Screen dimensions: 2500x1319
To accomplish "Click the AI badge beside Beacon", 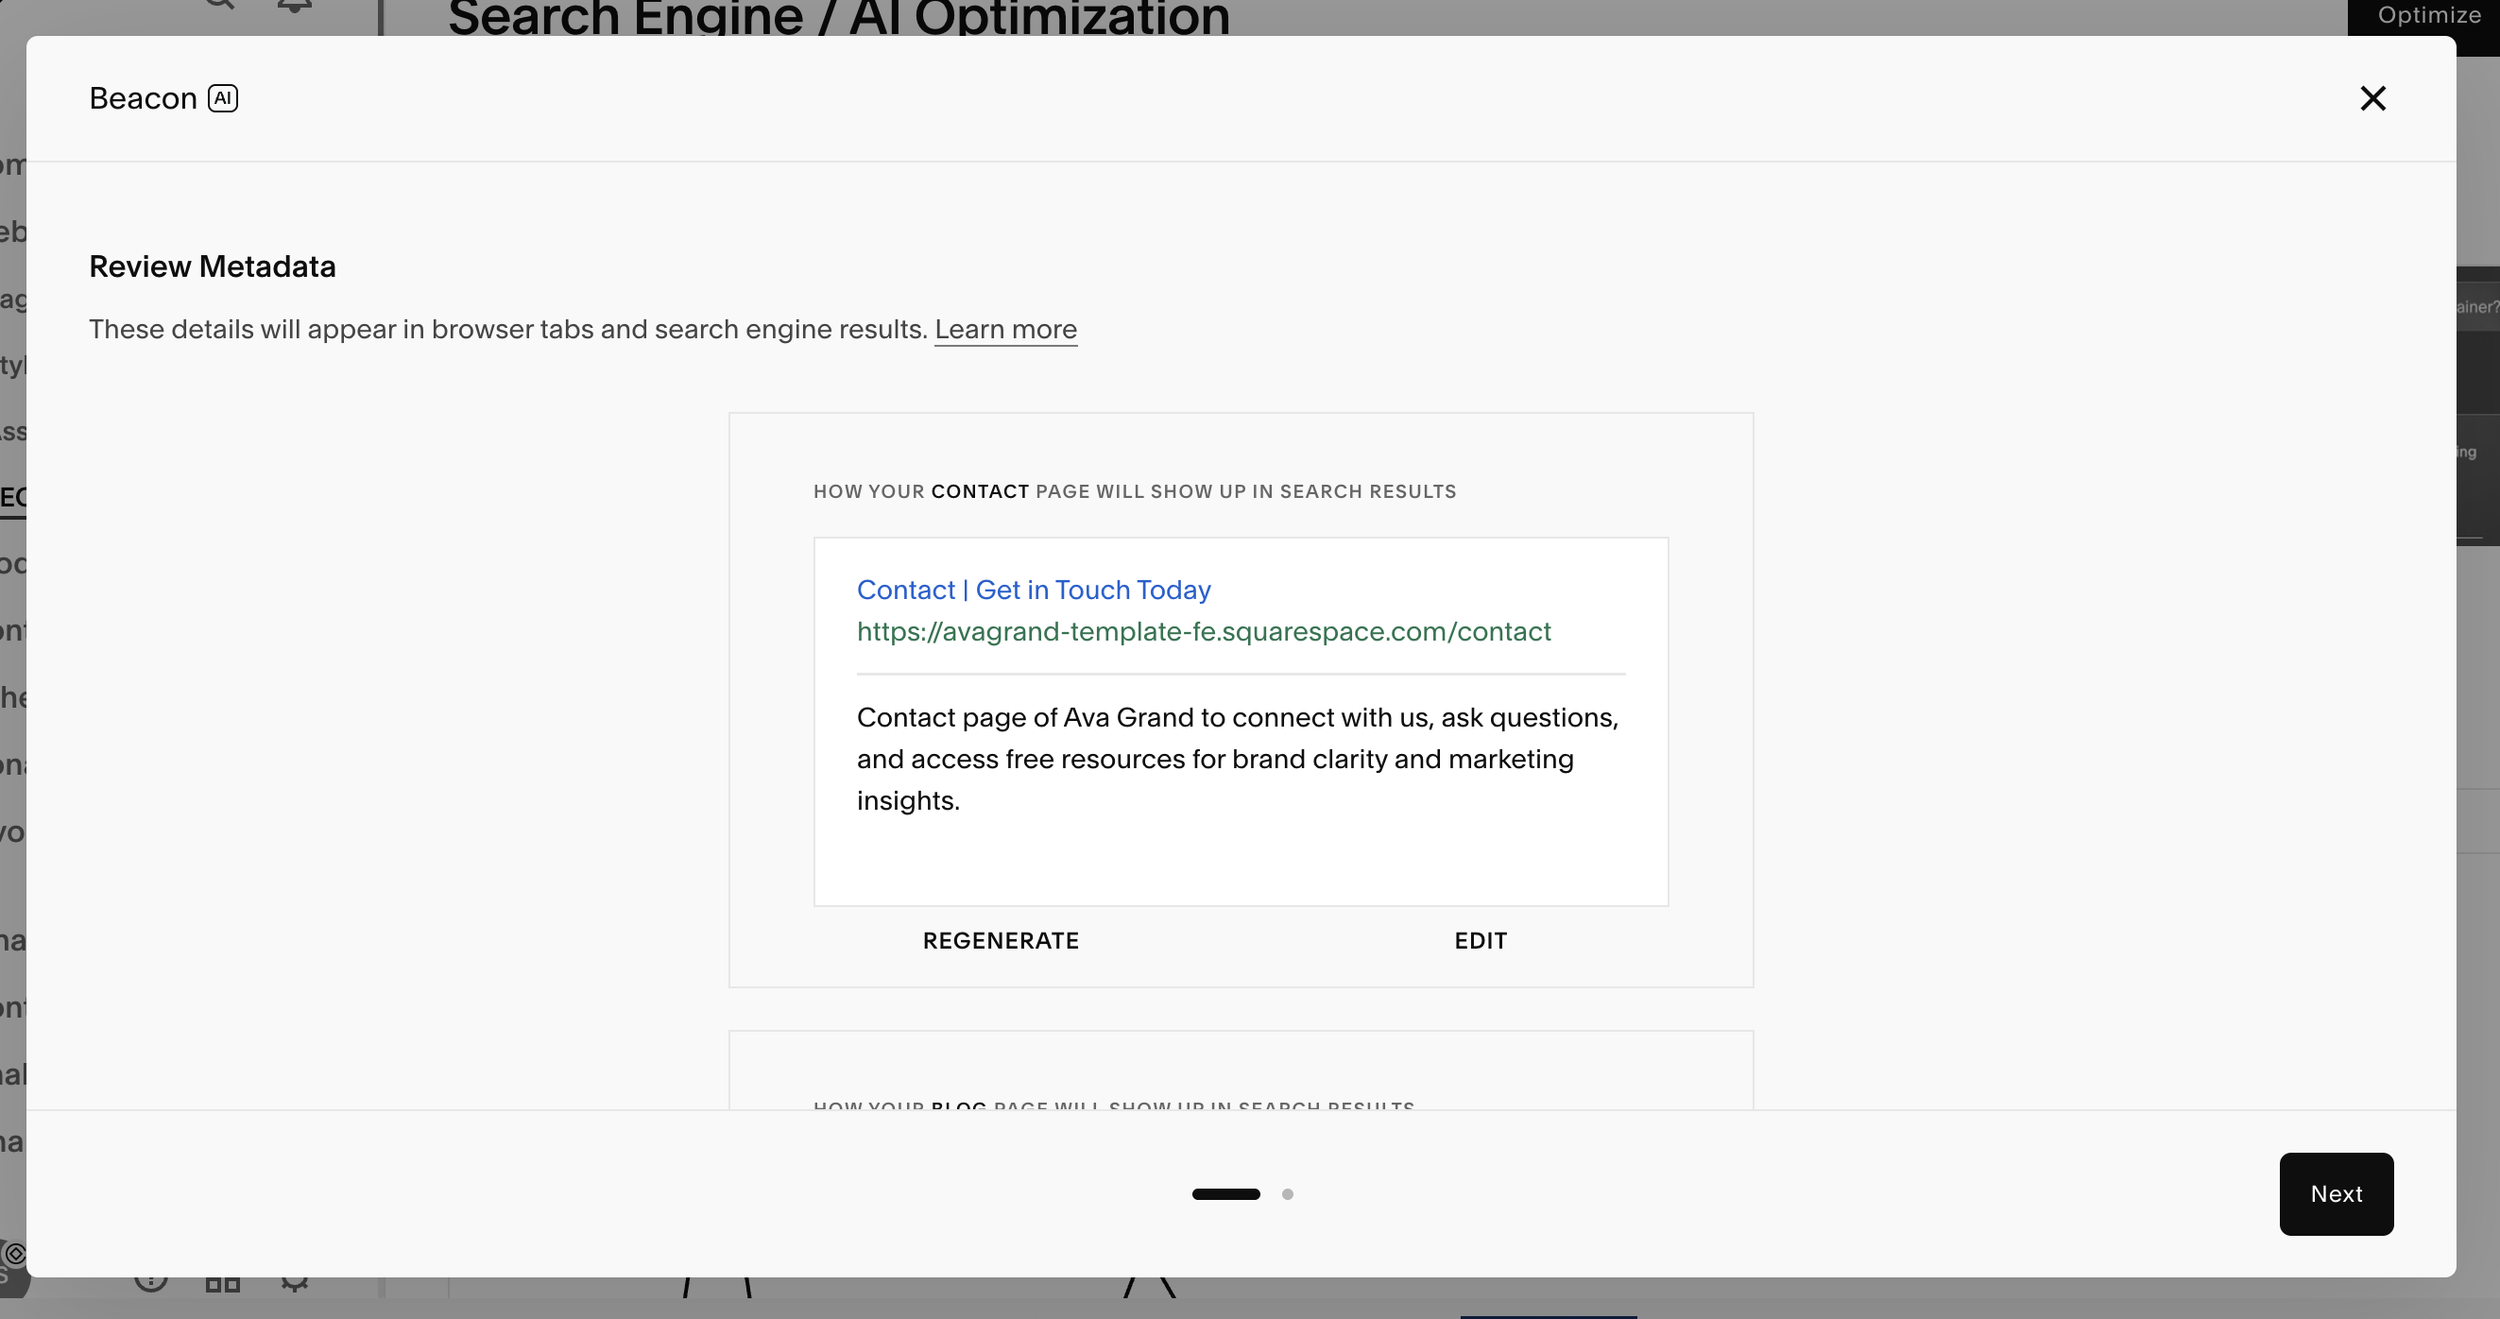I will tap(222, 98).
